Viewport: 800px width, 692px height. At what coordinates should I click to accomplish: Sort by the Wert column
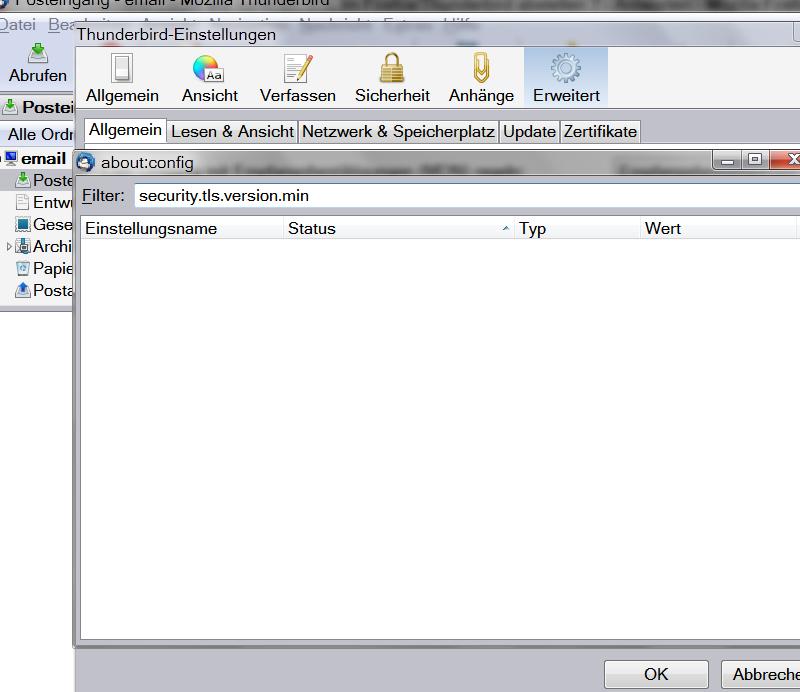pyautogui.click(x=718, y=228)
